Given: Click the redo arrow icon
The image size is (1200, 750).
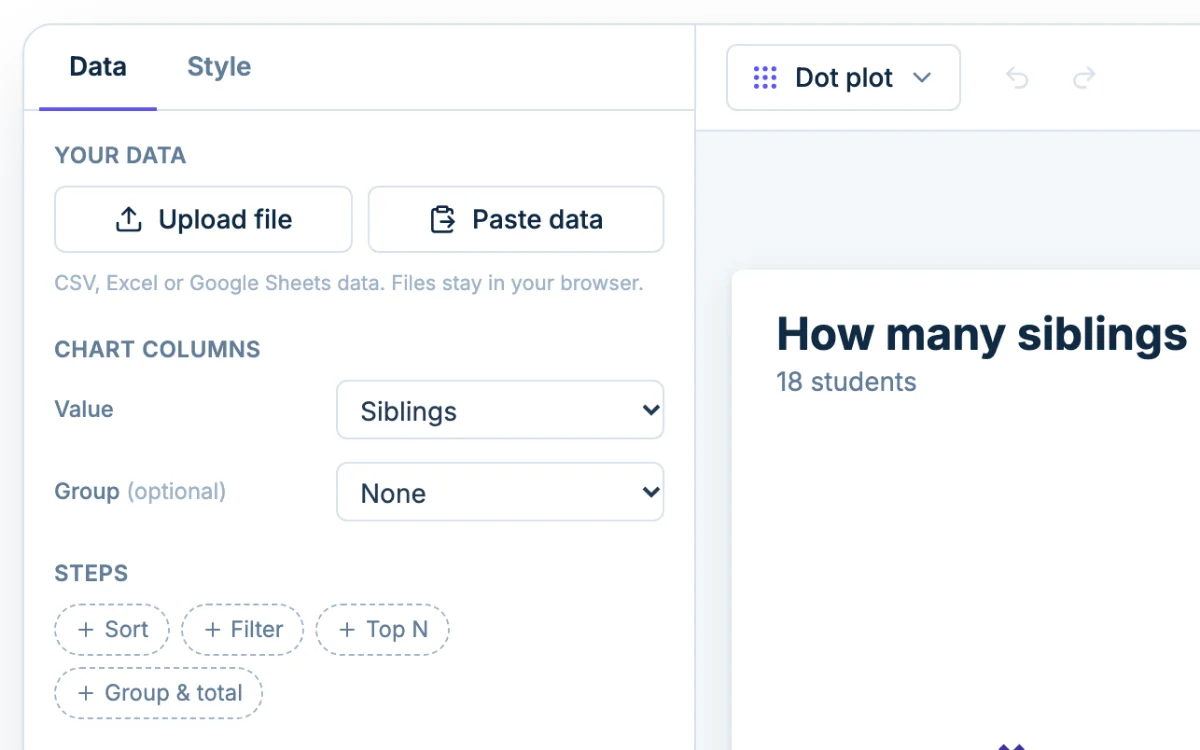Looking at the screenshot, I should (1084, 78).
